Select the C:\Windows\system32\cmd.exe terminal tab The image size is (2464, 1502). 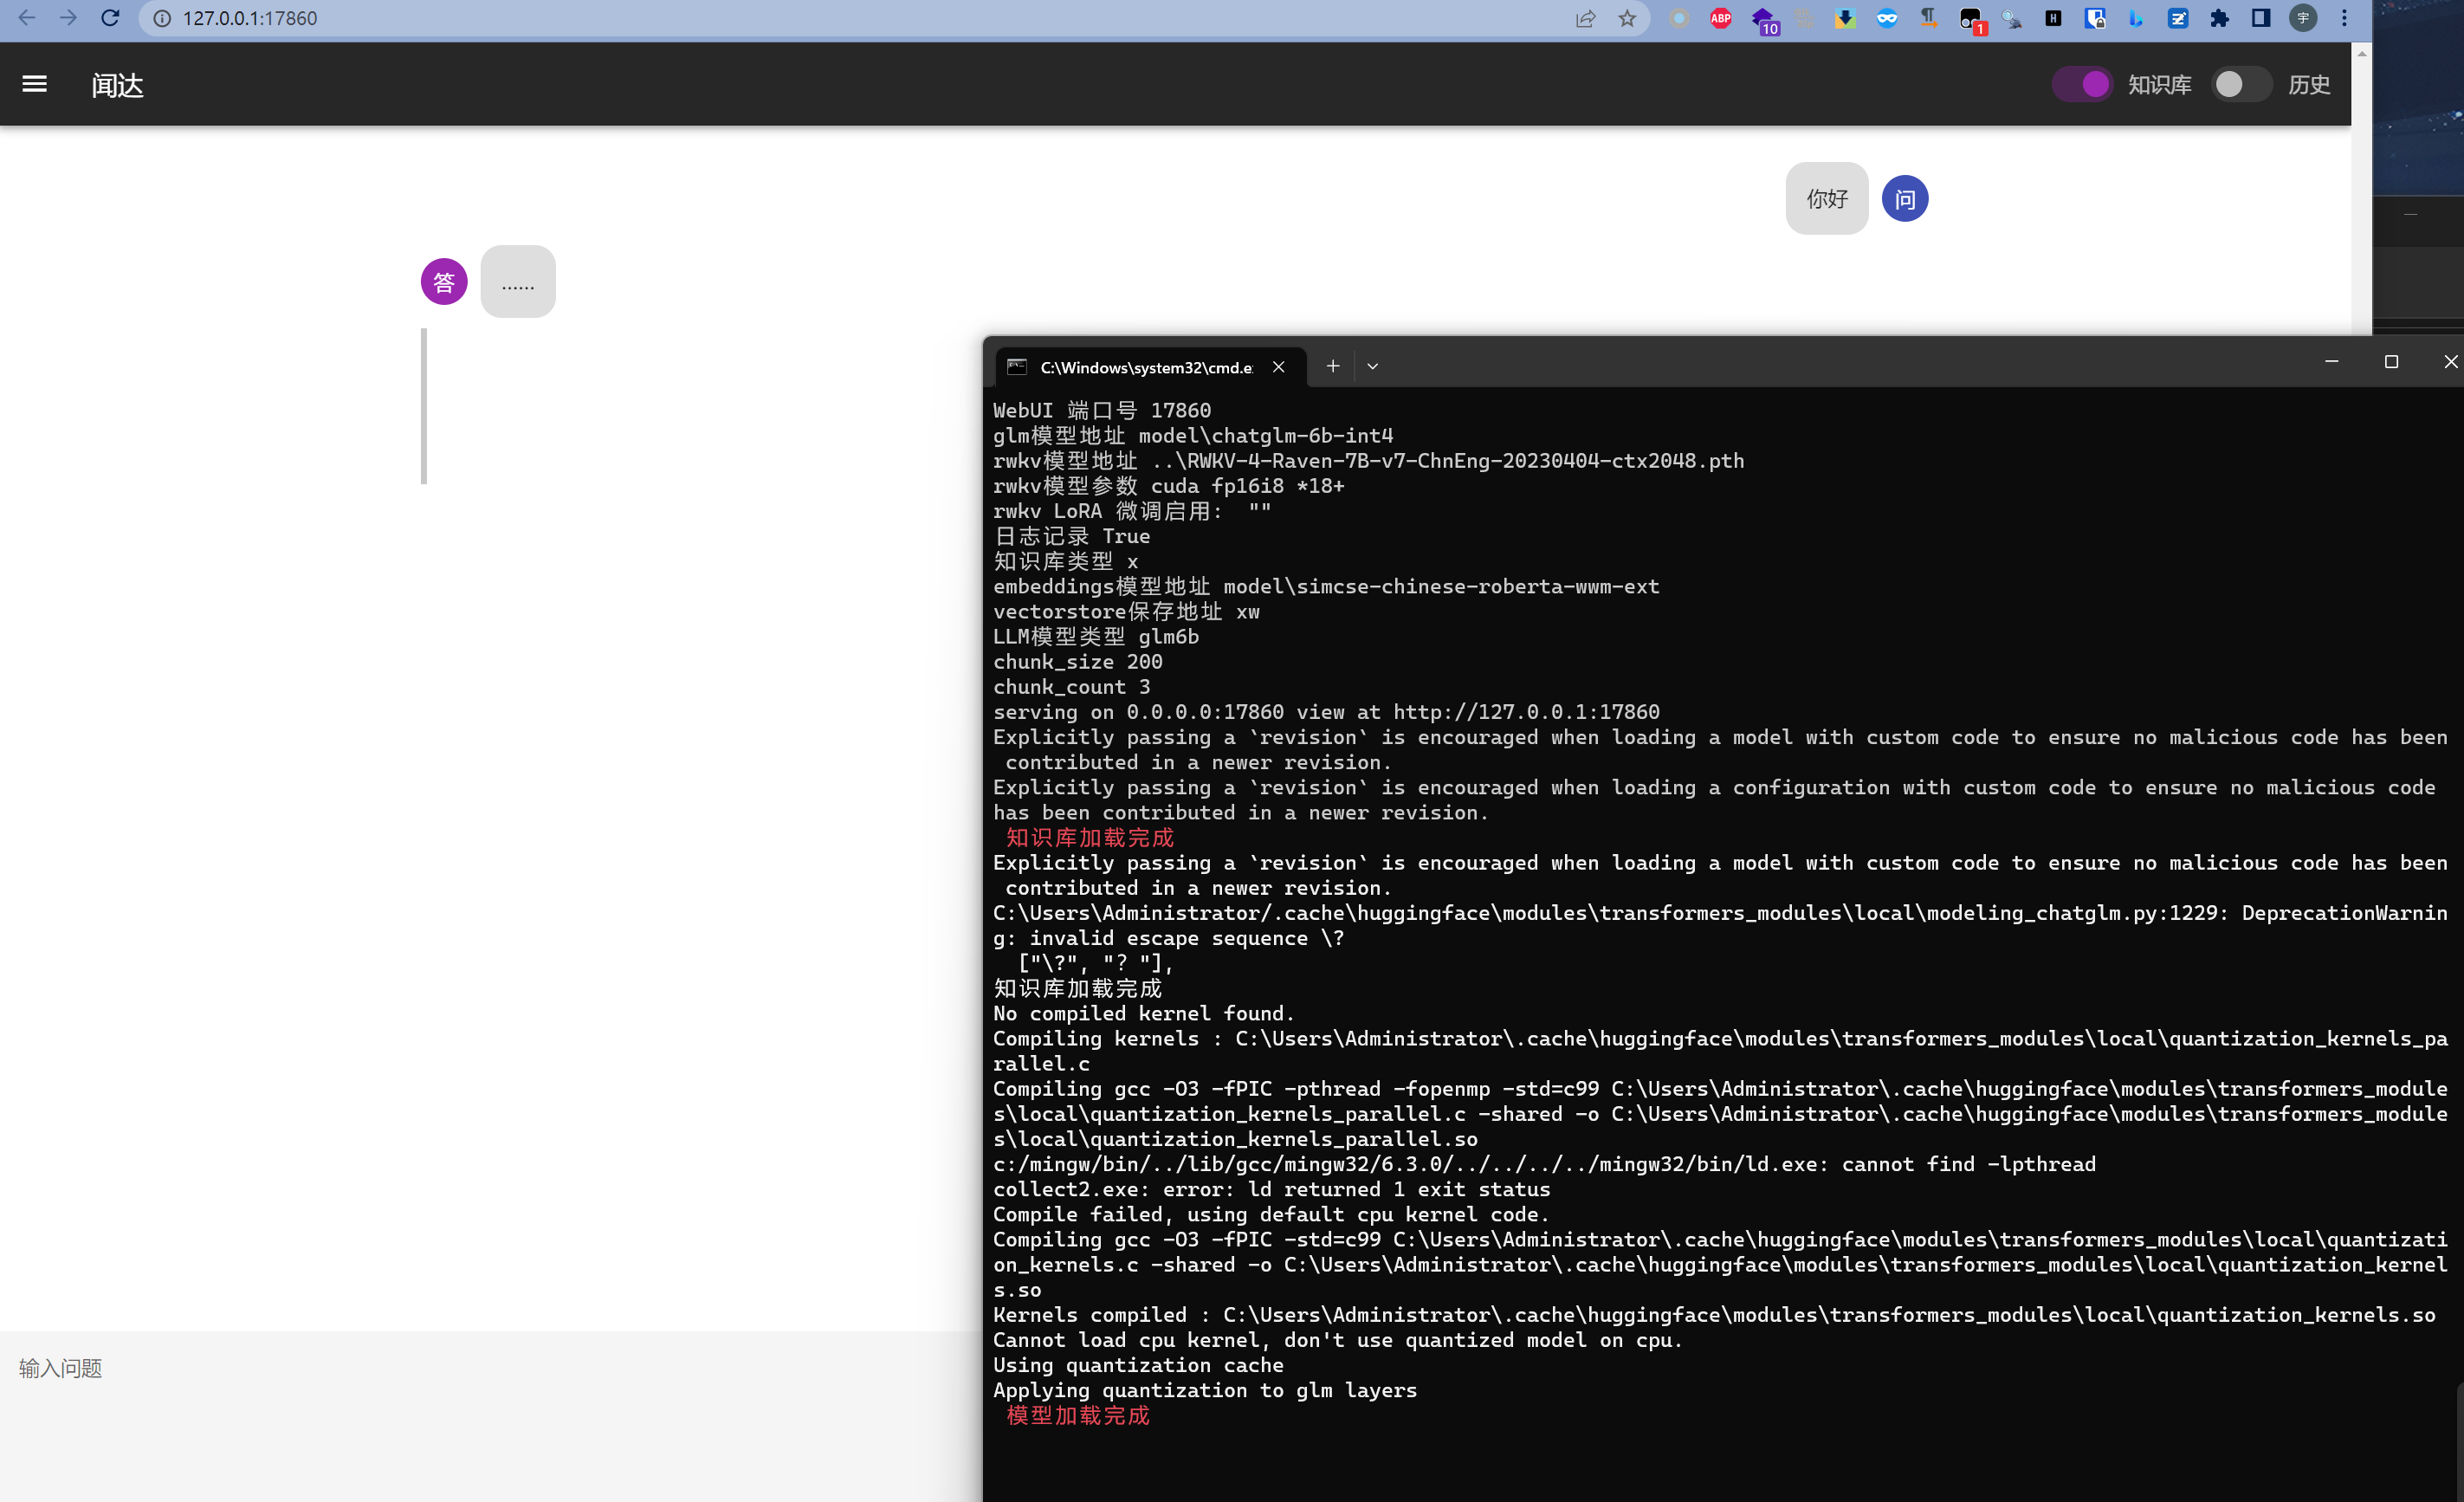[x=1145, y=367]
